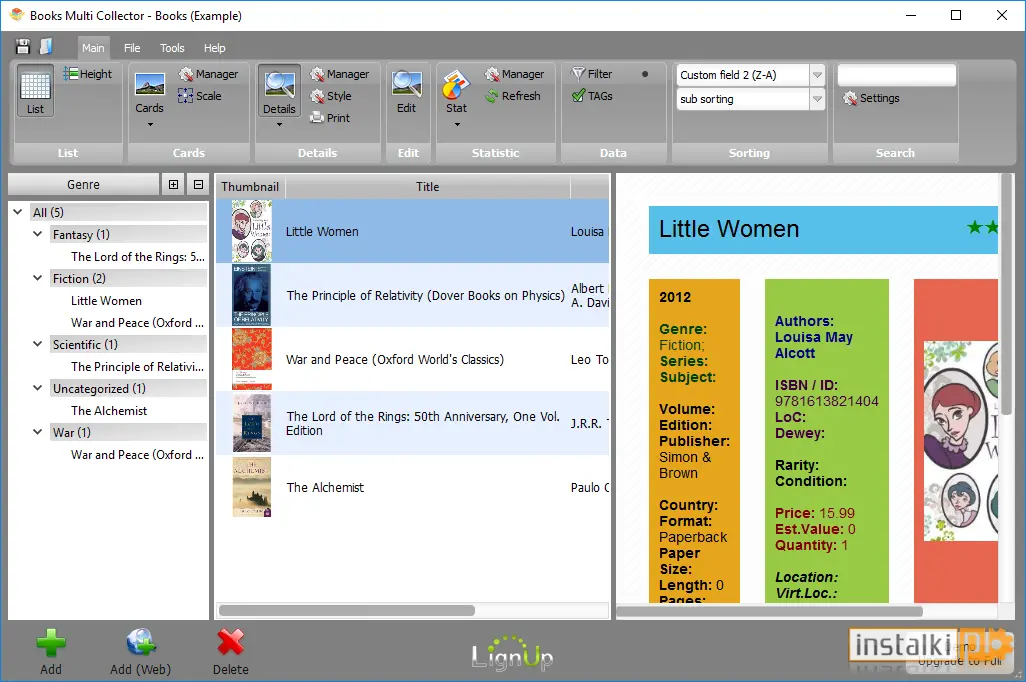
Task: Open the Custom field 2 sorting dropdown
Action: [x=817, y=75]
